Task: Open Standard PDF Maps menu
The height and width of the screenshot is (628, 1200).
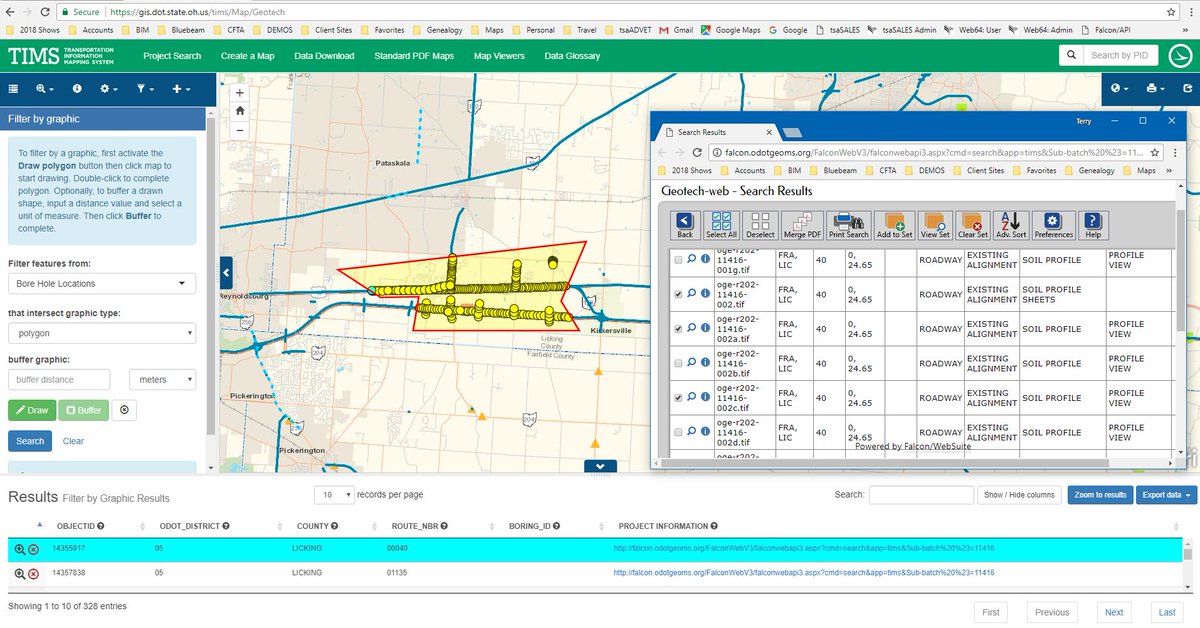Action: (414, 56)
